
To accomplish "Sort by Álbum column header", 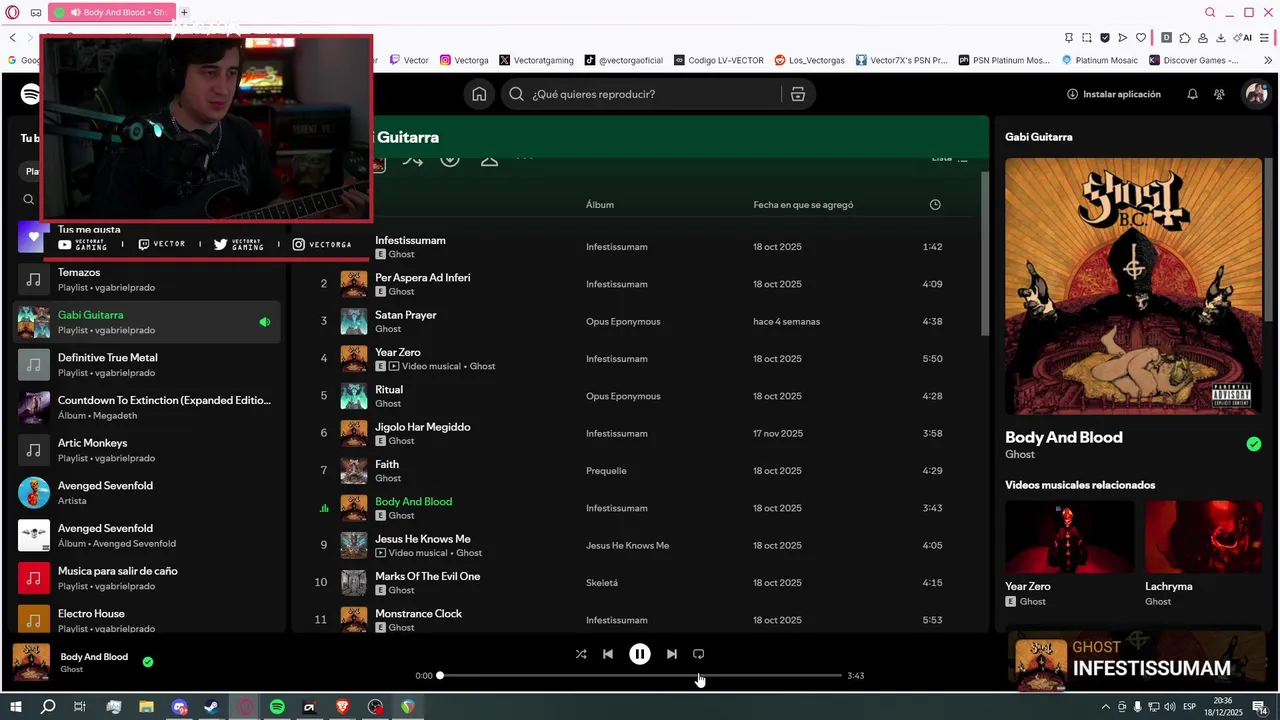I will tap(600, 205).
